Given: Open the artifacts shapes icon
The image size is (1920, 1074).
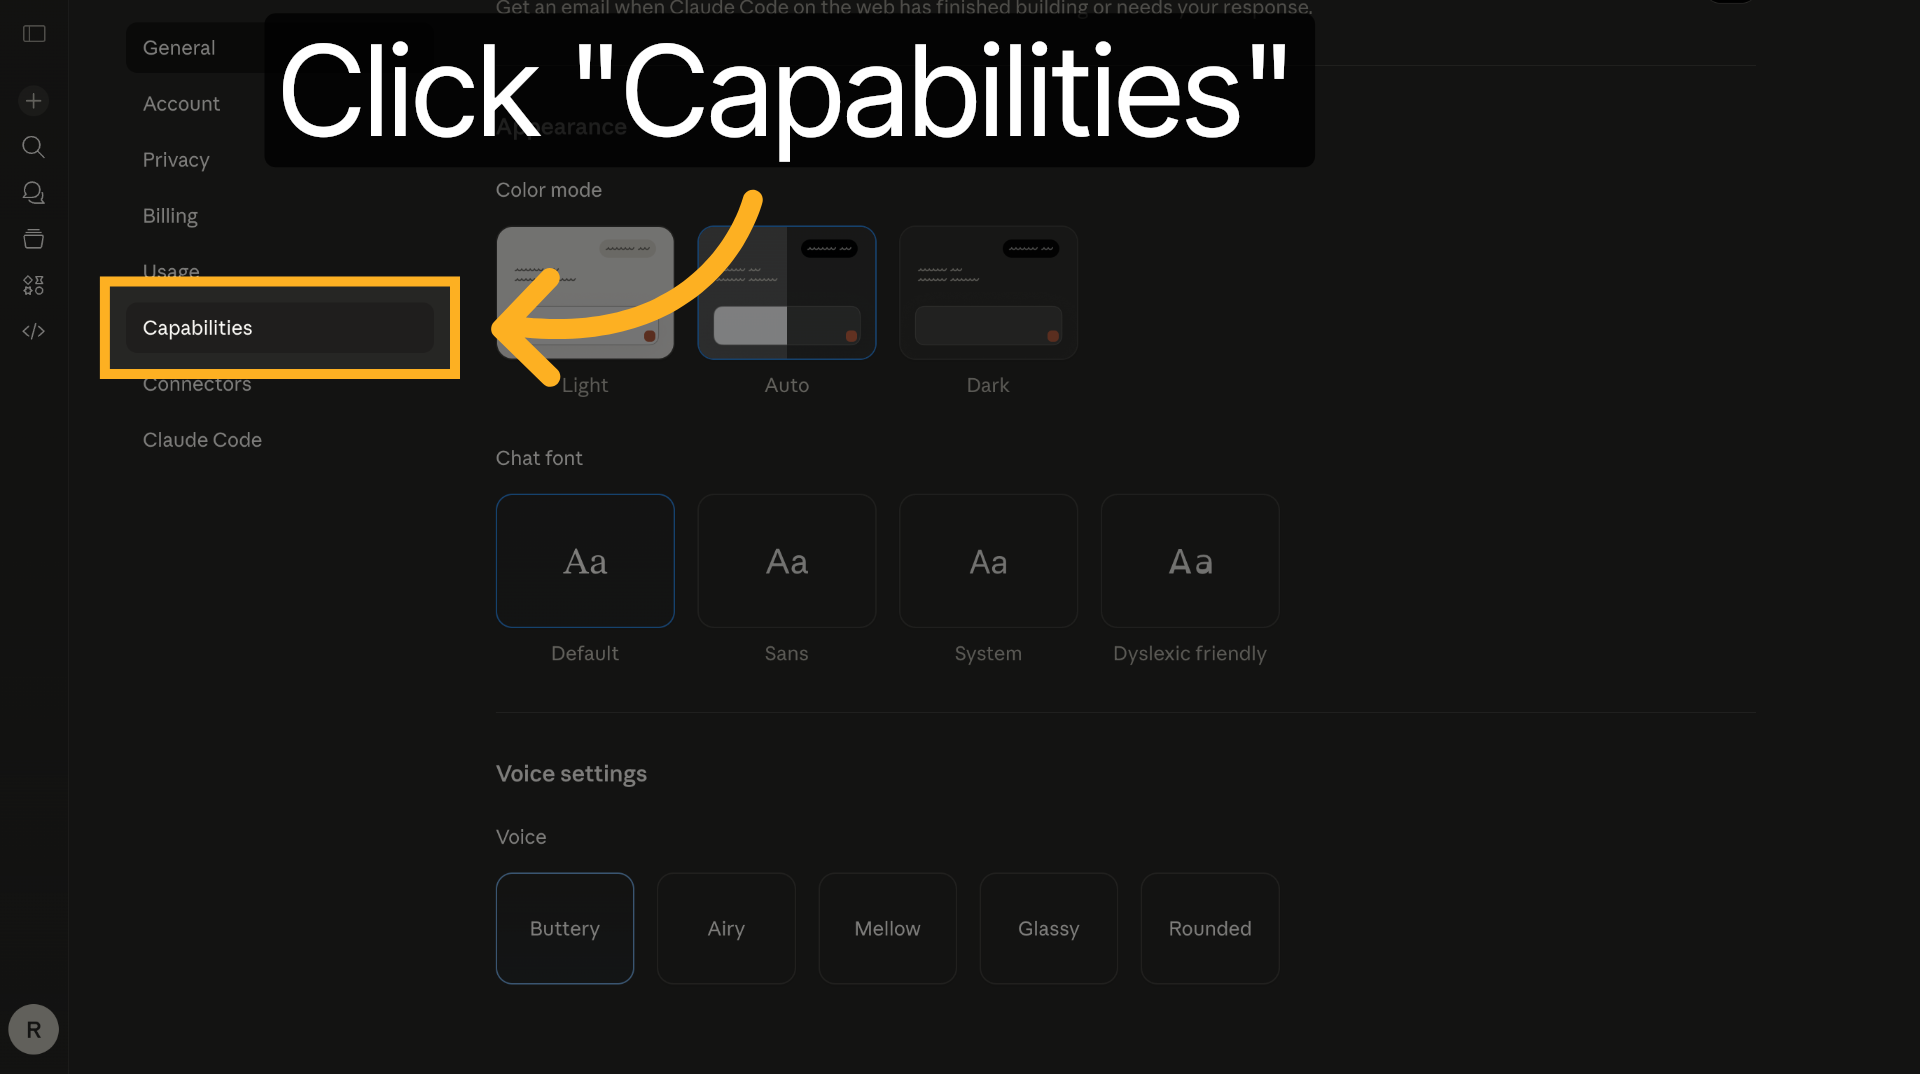Looking at the screenshot, I should 33,285.
